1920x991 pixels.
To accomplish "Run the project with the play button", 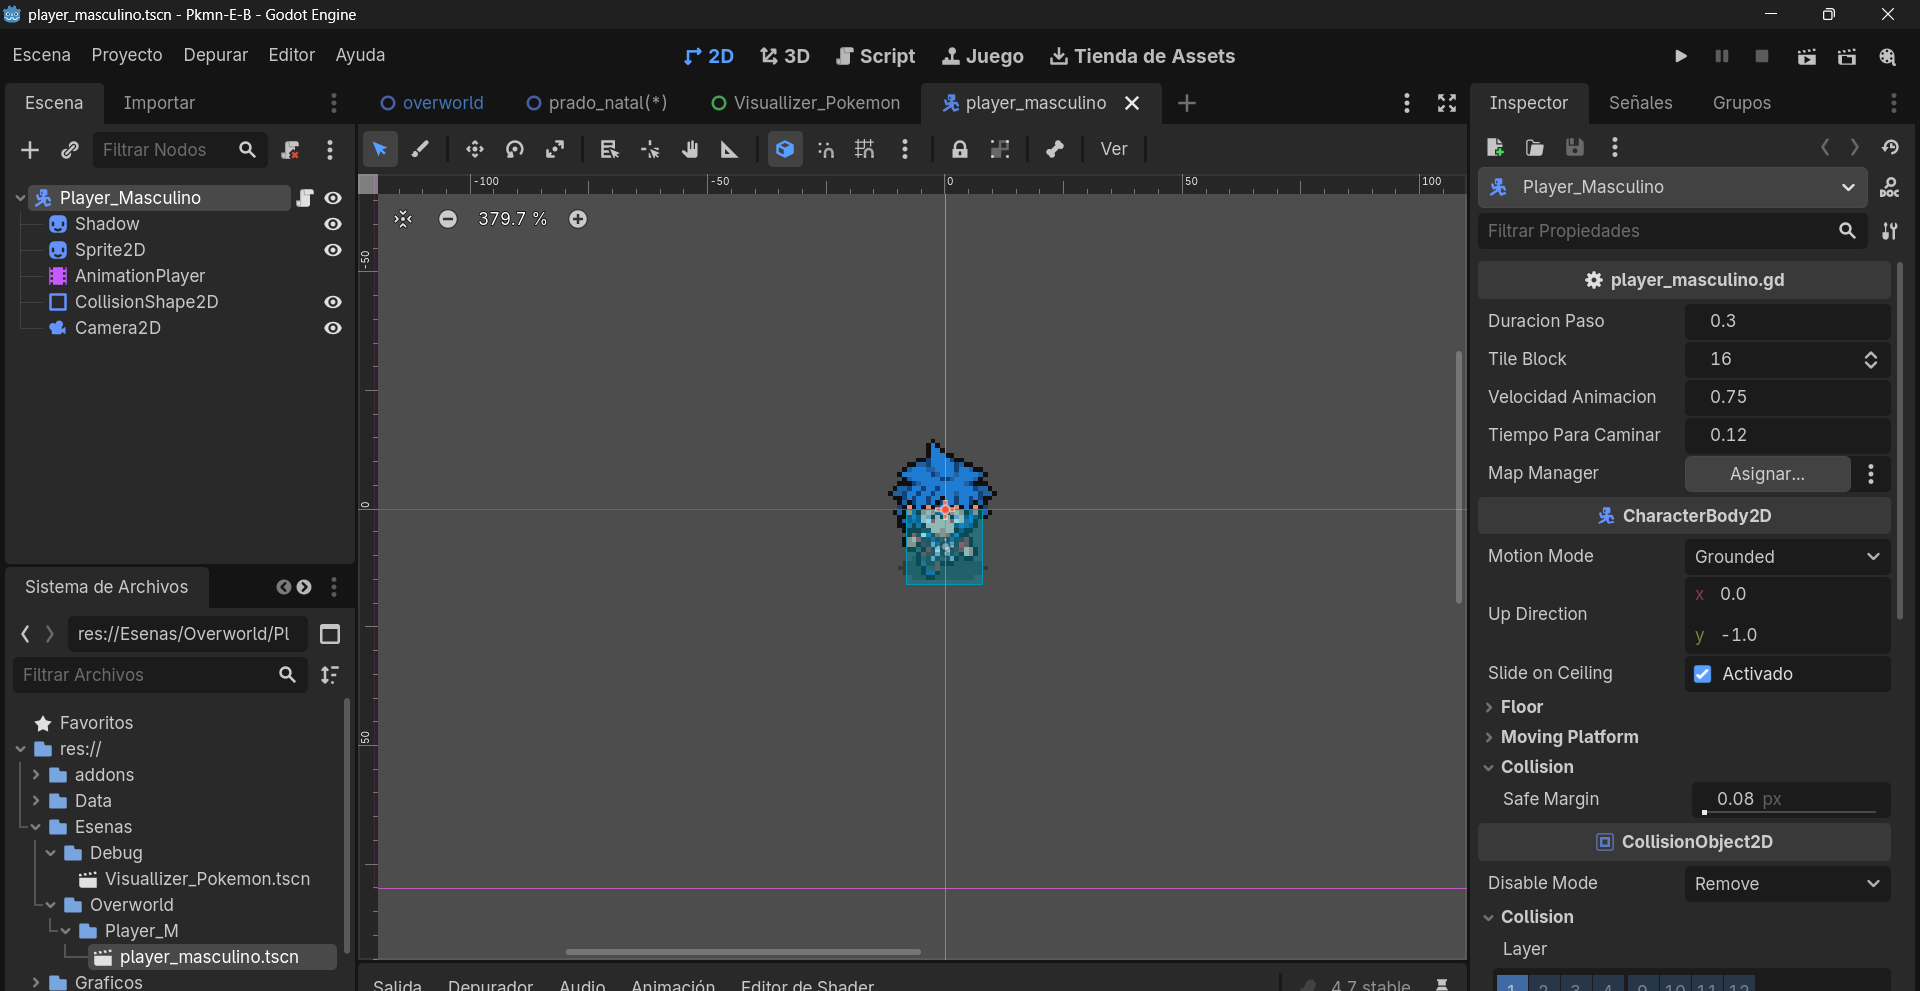I will [x=1681, y=57].
